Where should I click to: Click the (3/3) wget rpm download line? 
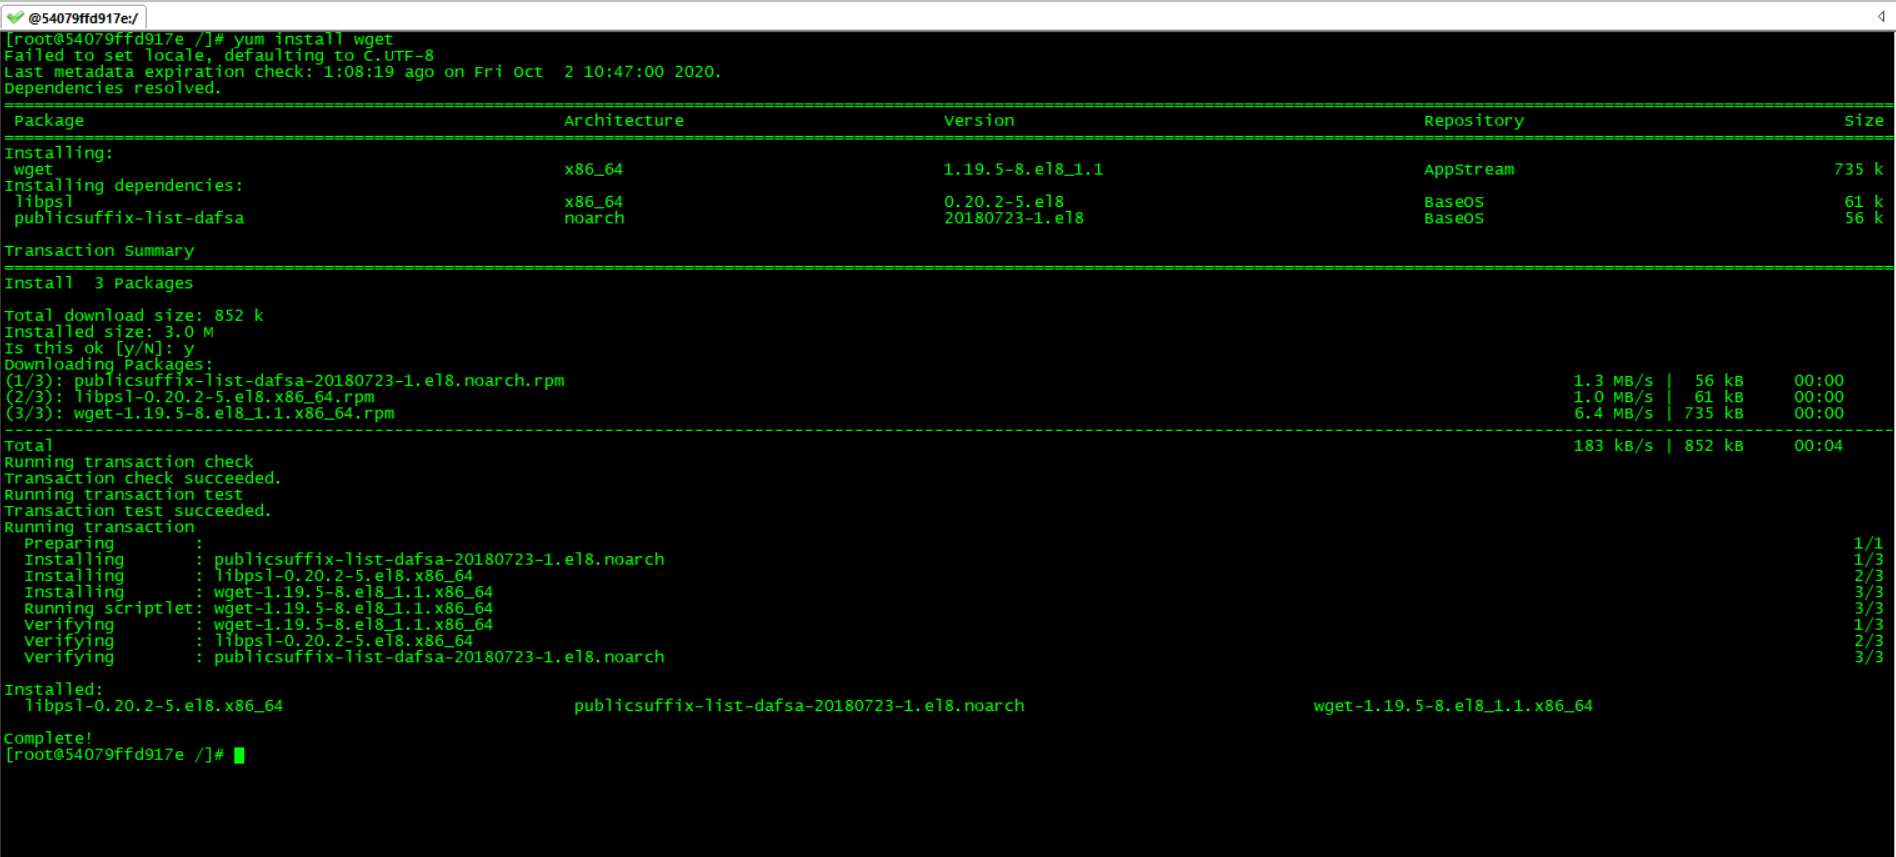pos(199,414)
